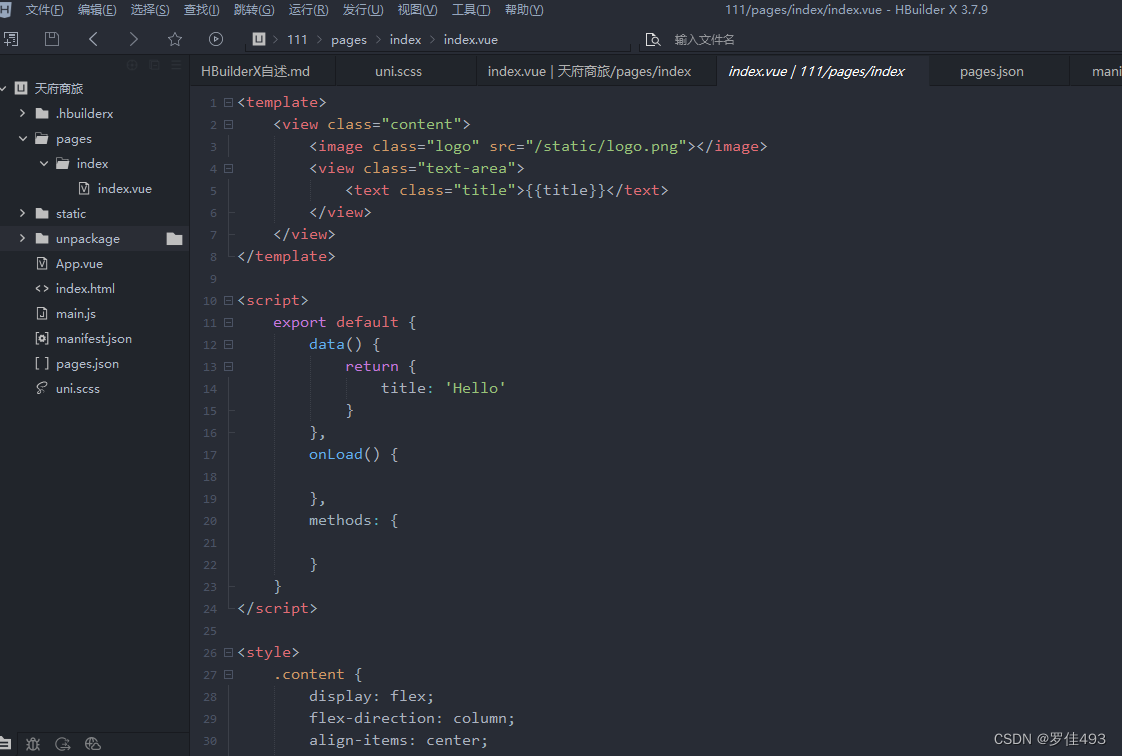This screenshot has height=756, width=1122.
Task: Collapse the template fold marker on line 1
Action: point(229,102)
